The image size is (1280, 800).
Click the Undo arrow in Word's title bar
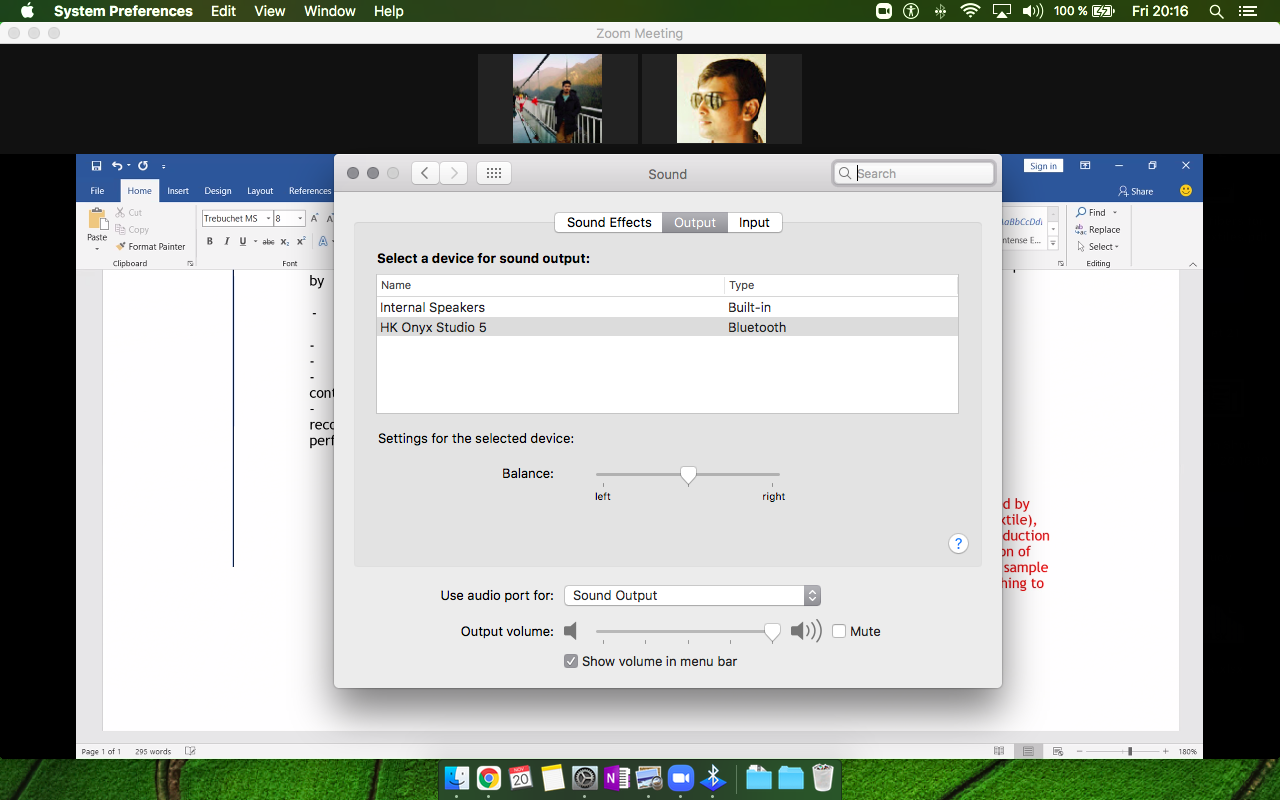click(x=117, y=166)
